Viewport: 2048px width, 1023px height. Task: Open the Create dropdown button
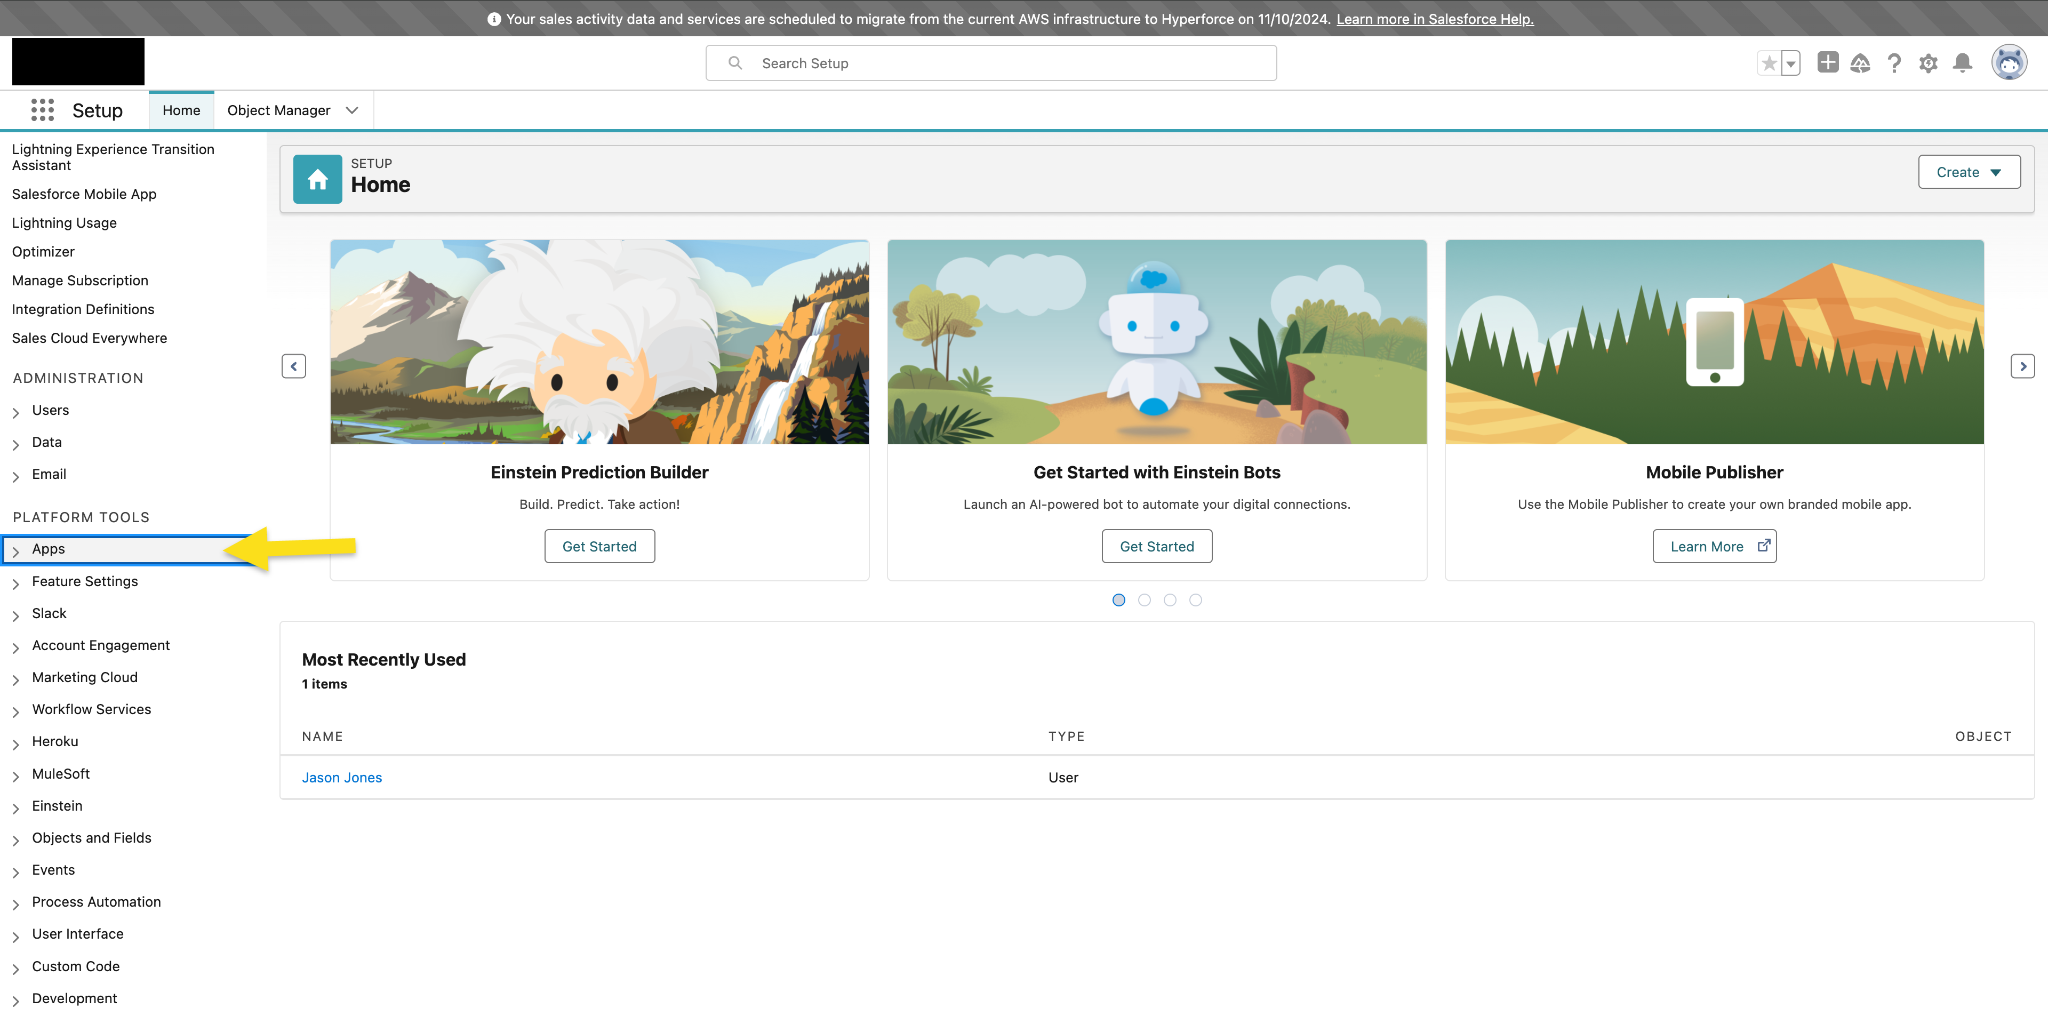[1969, 172]
